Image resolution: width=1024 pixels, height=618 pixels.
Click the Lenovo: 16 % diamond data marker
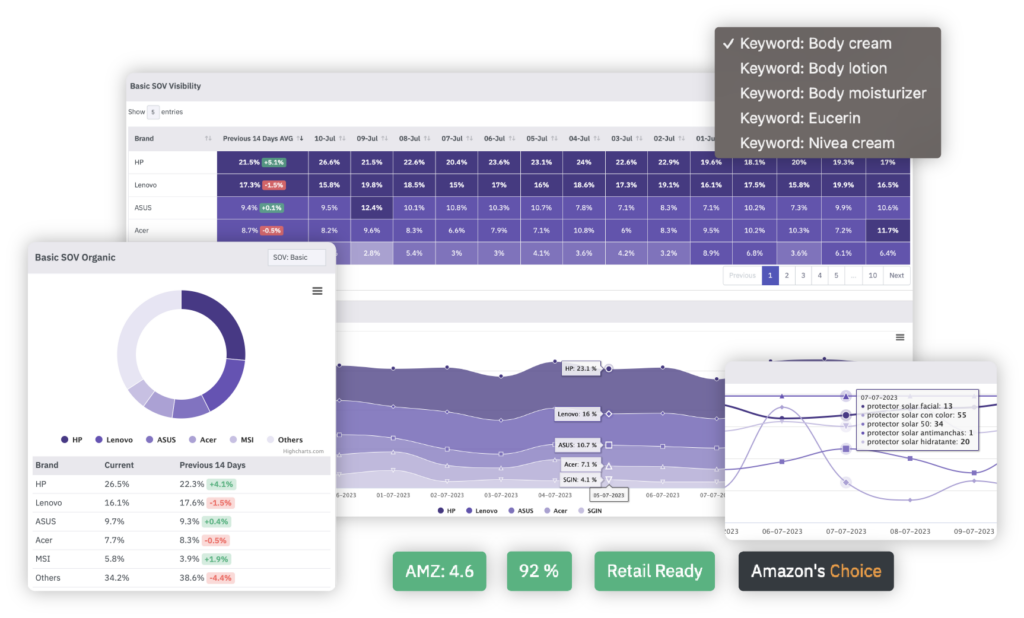[x=609, y=414]
